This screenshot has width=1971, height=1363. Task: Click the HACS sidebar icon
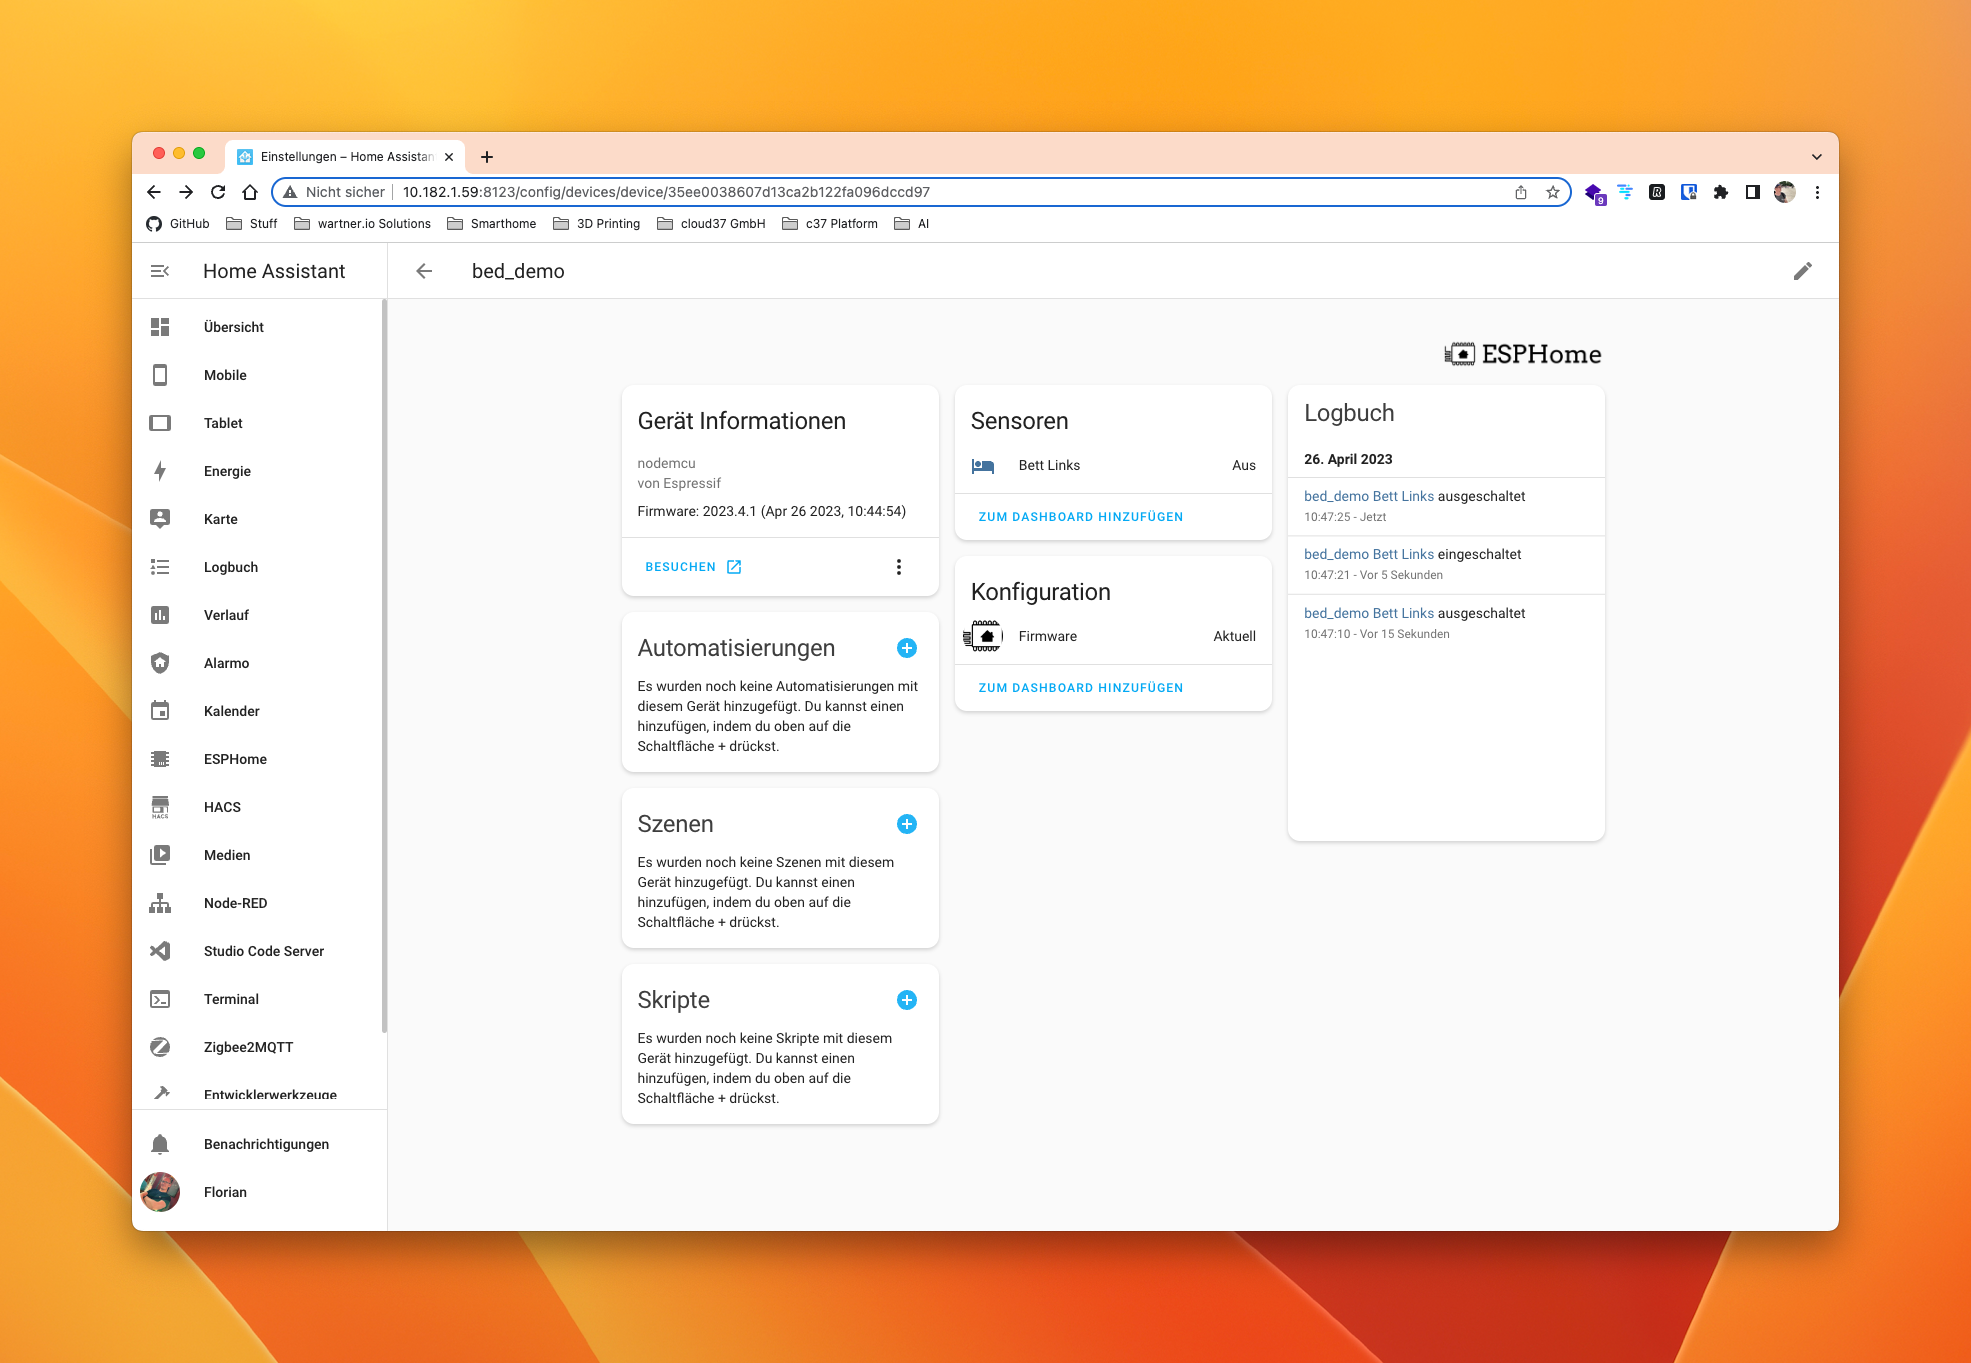point(162,807)
